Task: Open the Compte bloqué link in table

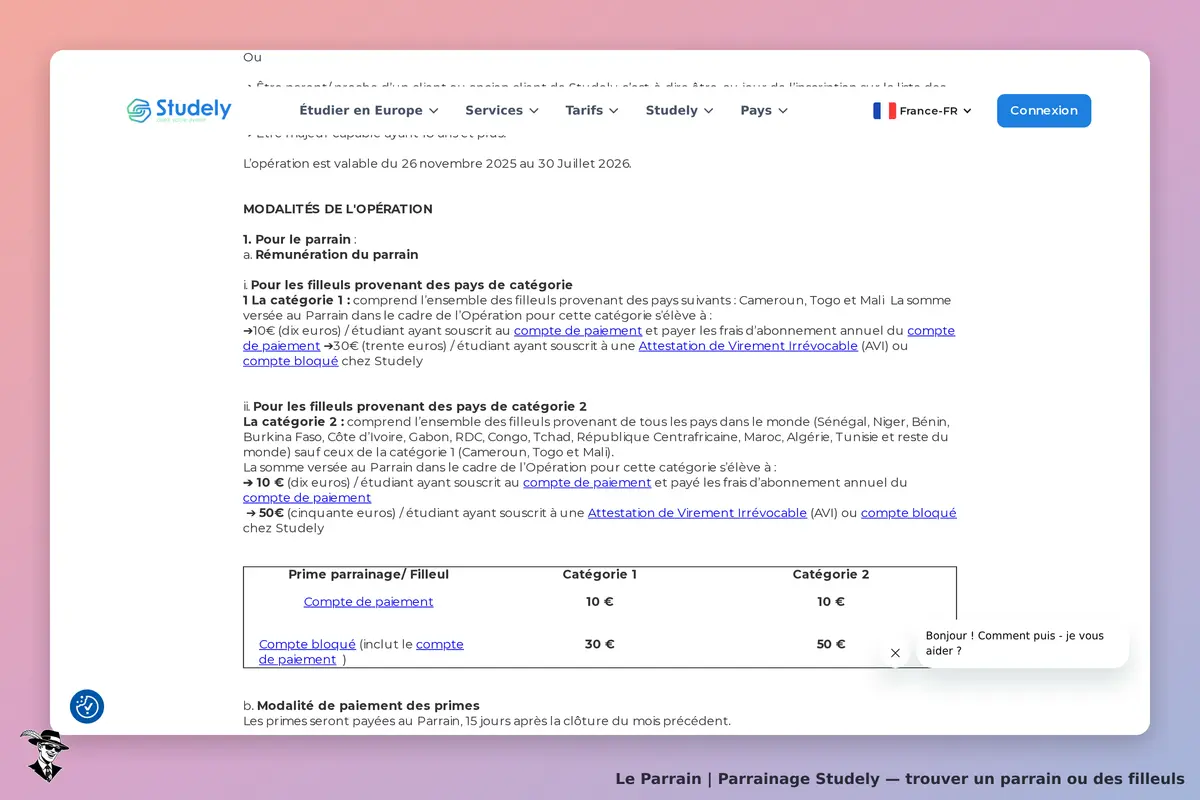Action: click(x=307, y=644)
